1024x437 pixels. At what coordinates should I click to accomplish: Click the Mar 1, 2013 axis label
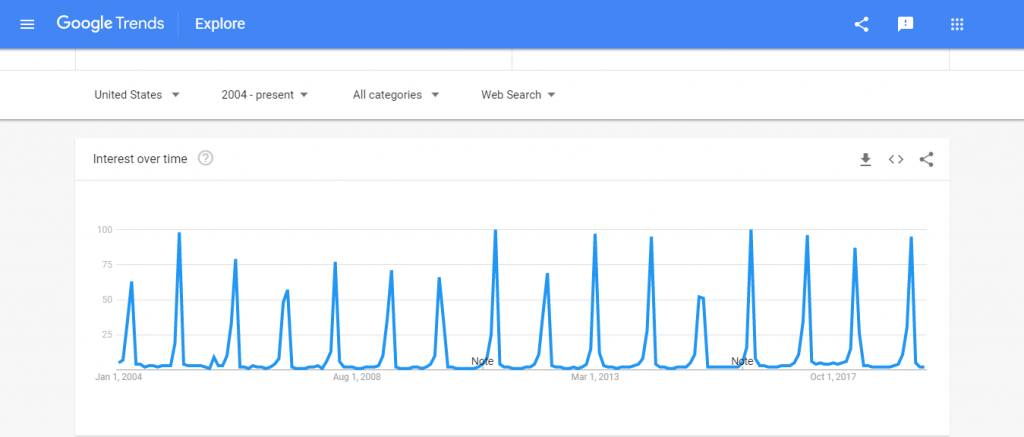pyautogui.click(x=596, y=378)
